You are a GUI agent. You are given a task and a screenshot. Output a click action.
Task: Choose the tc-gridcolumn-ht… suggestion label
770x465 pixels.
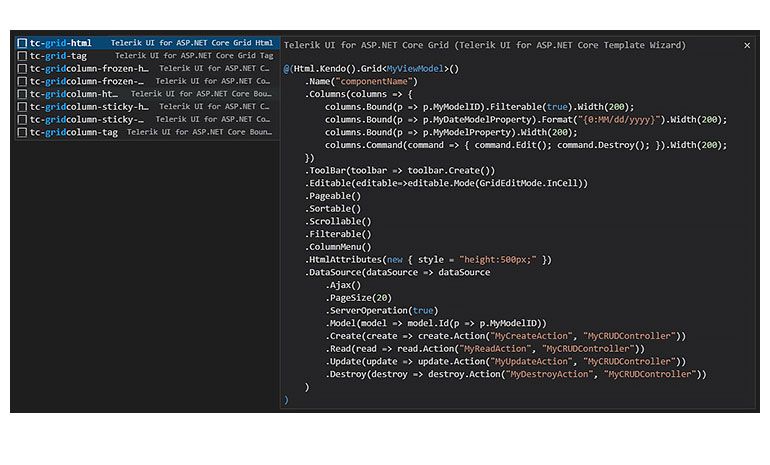pos(74,94)
